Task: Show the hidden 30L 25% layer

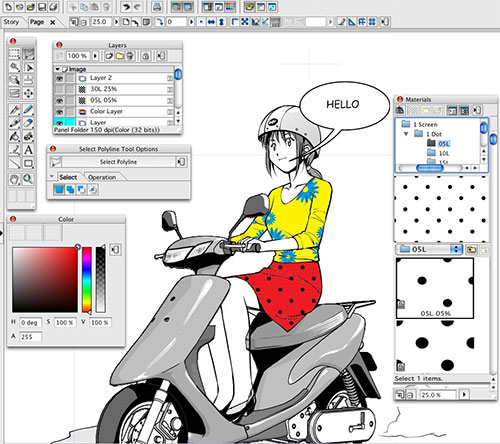Action: point(60,89)
